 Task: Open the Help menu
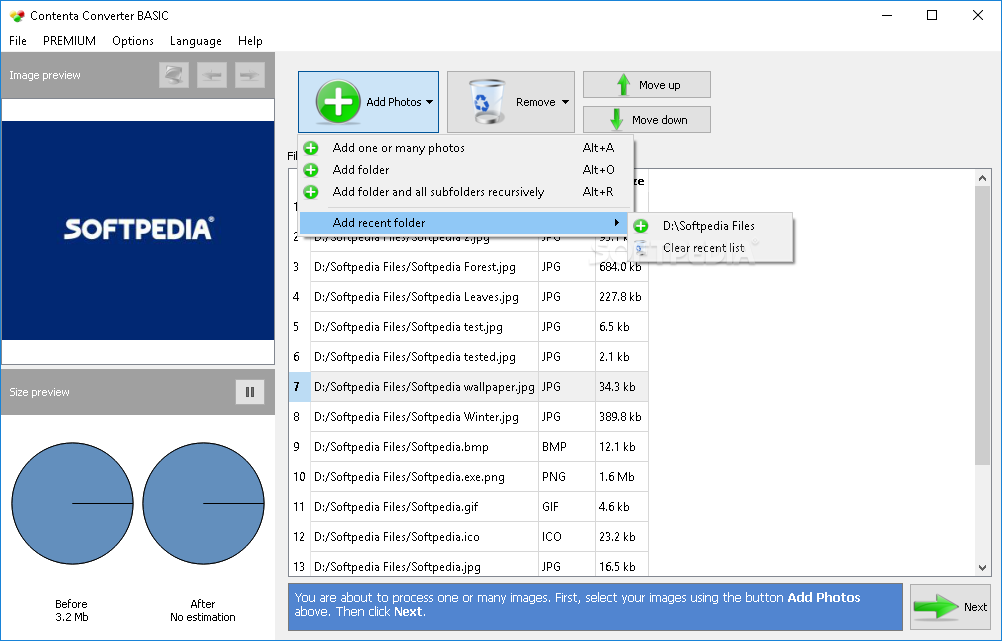click(250, 41)
